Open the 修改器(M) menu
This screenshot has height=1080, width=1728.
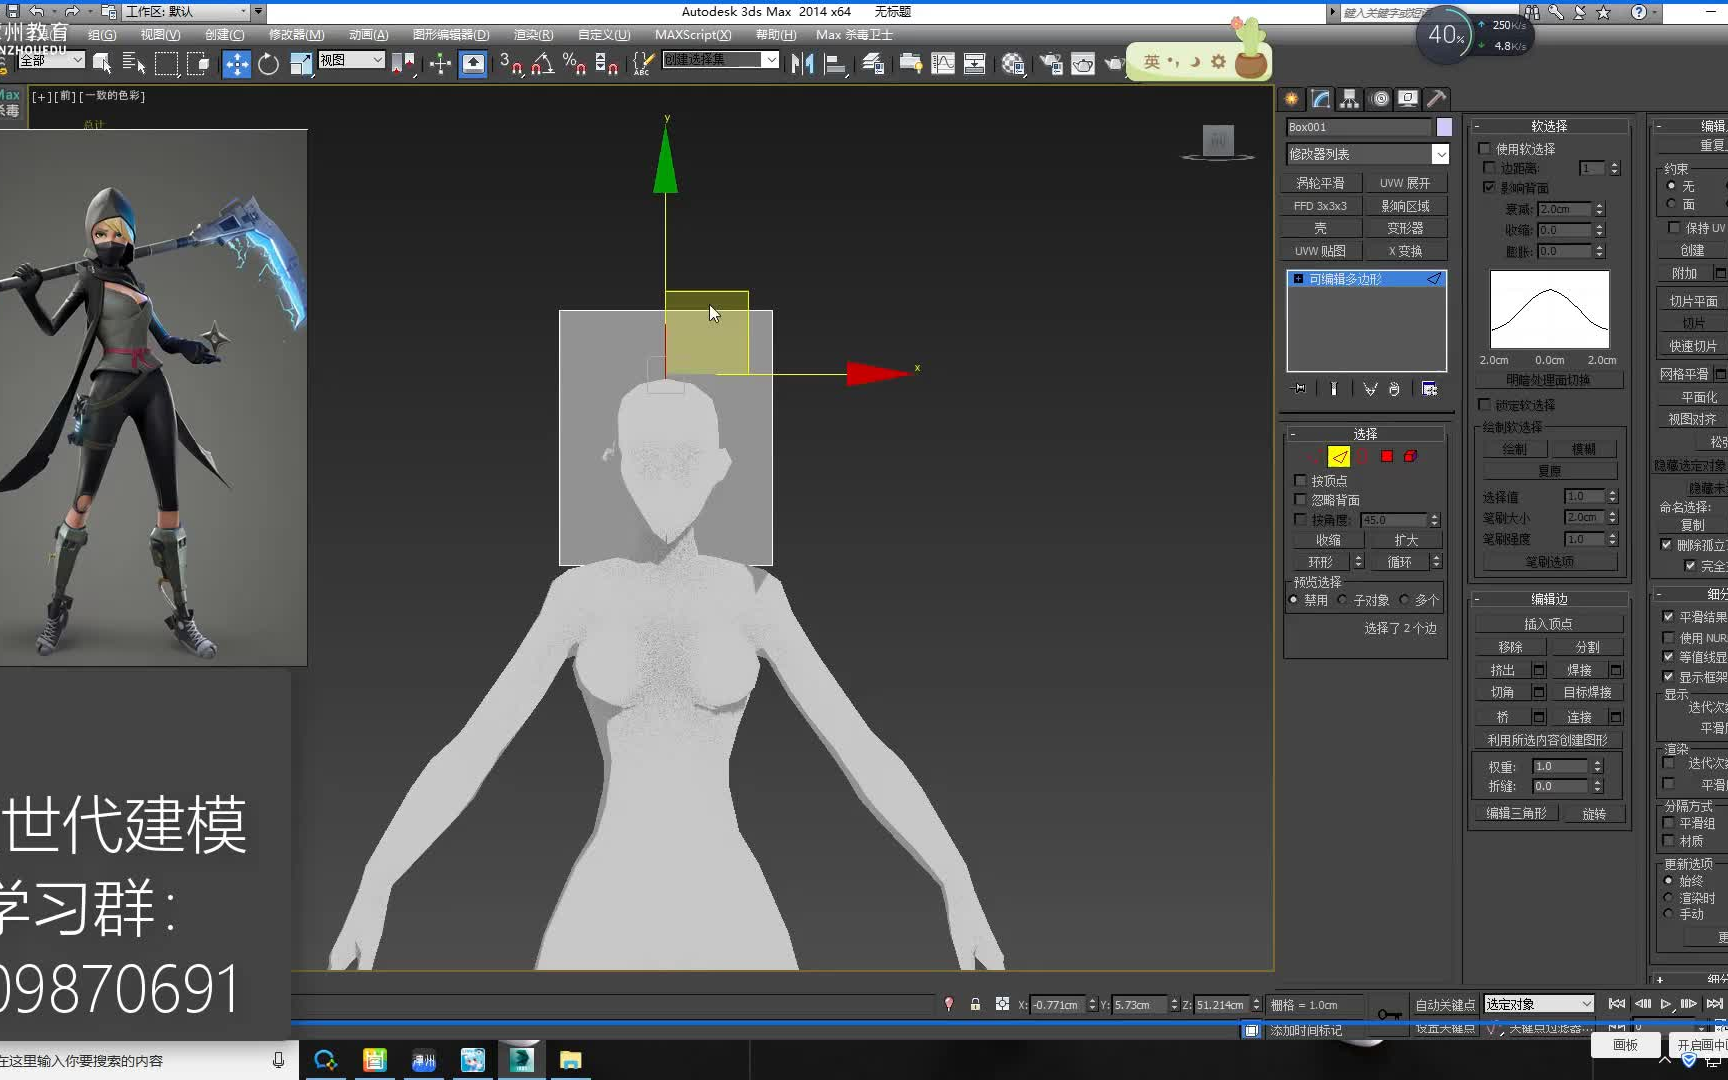(296, 34)
